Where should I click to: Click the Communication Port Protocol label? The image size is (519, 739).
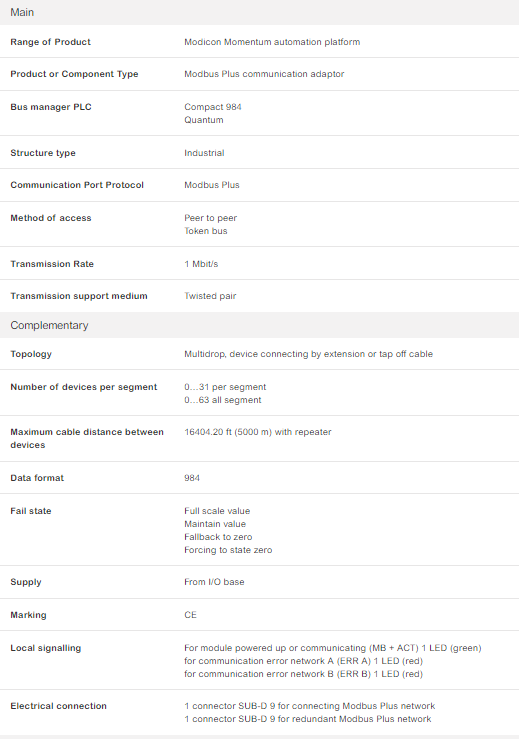pyautogui.click(x=77, y=185)
